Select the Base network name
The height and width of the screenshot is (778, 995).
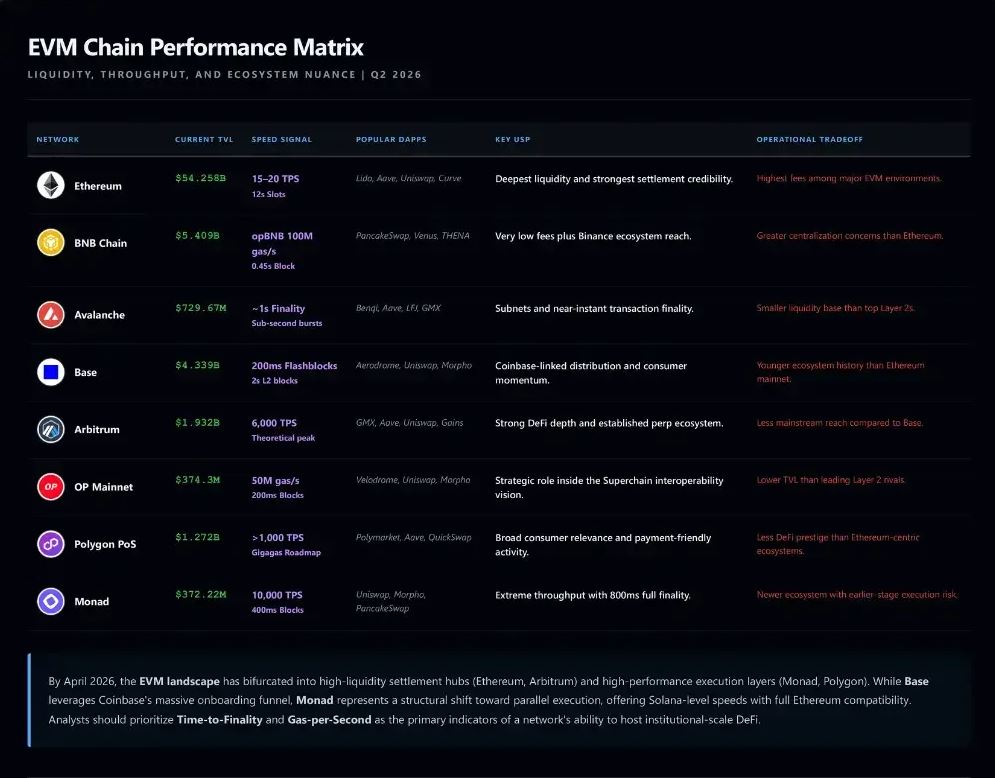coord(86,373)
